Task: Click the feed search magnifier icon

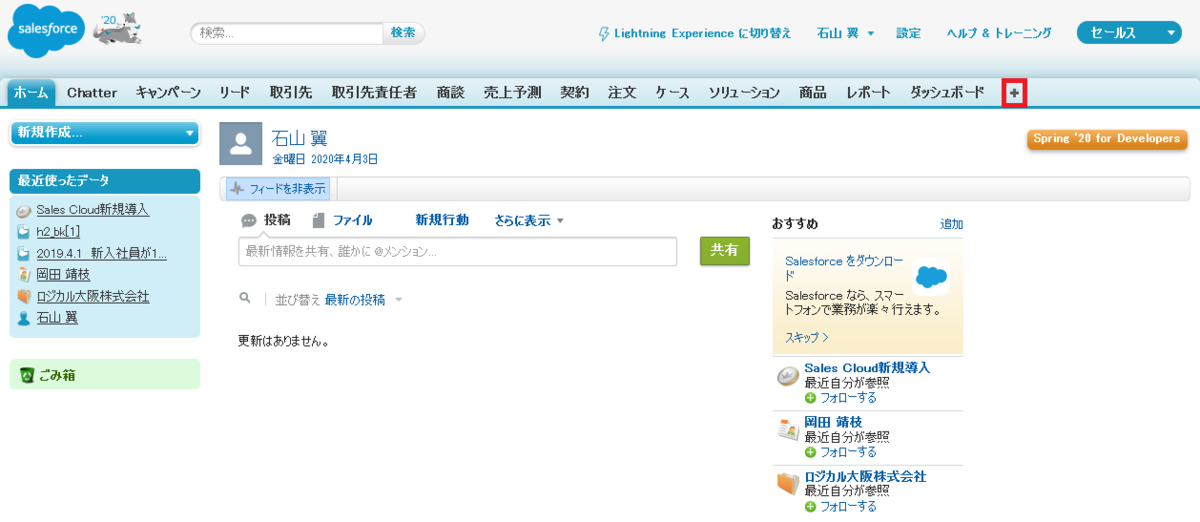Action: click(245, 299)
